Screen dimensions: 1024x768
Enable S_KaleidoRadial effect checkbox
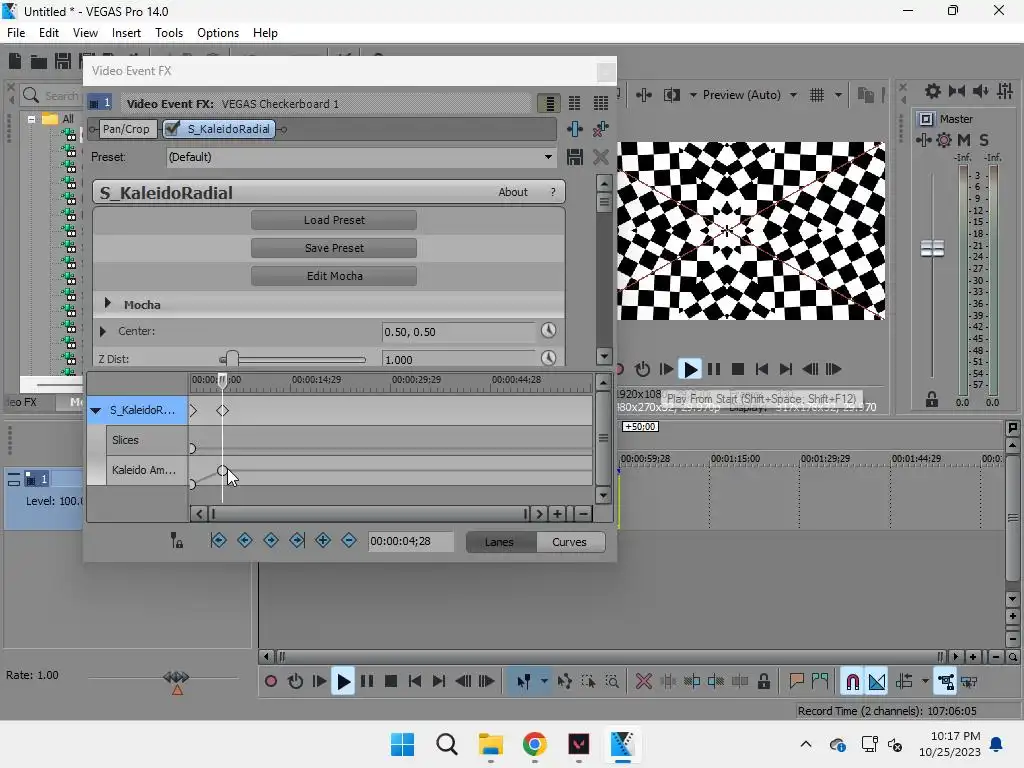pos(172,129)
